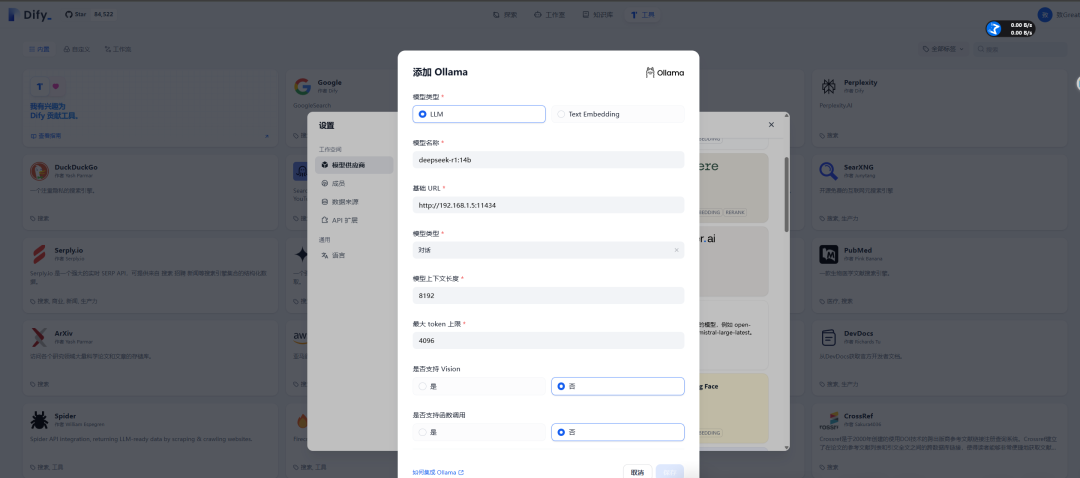Viewport: 1080px width, 478px height.
Task: Click the 模型供应商 cube icon
Action: coord(324,165)
